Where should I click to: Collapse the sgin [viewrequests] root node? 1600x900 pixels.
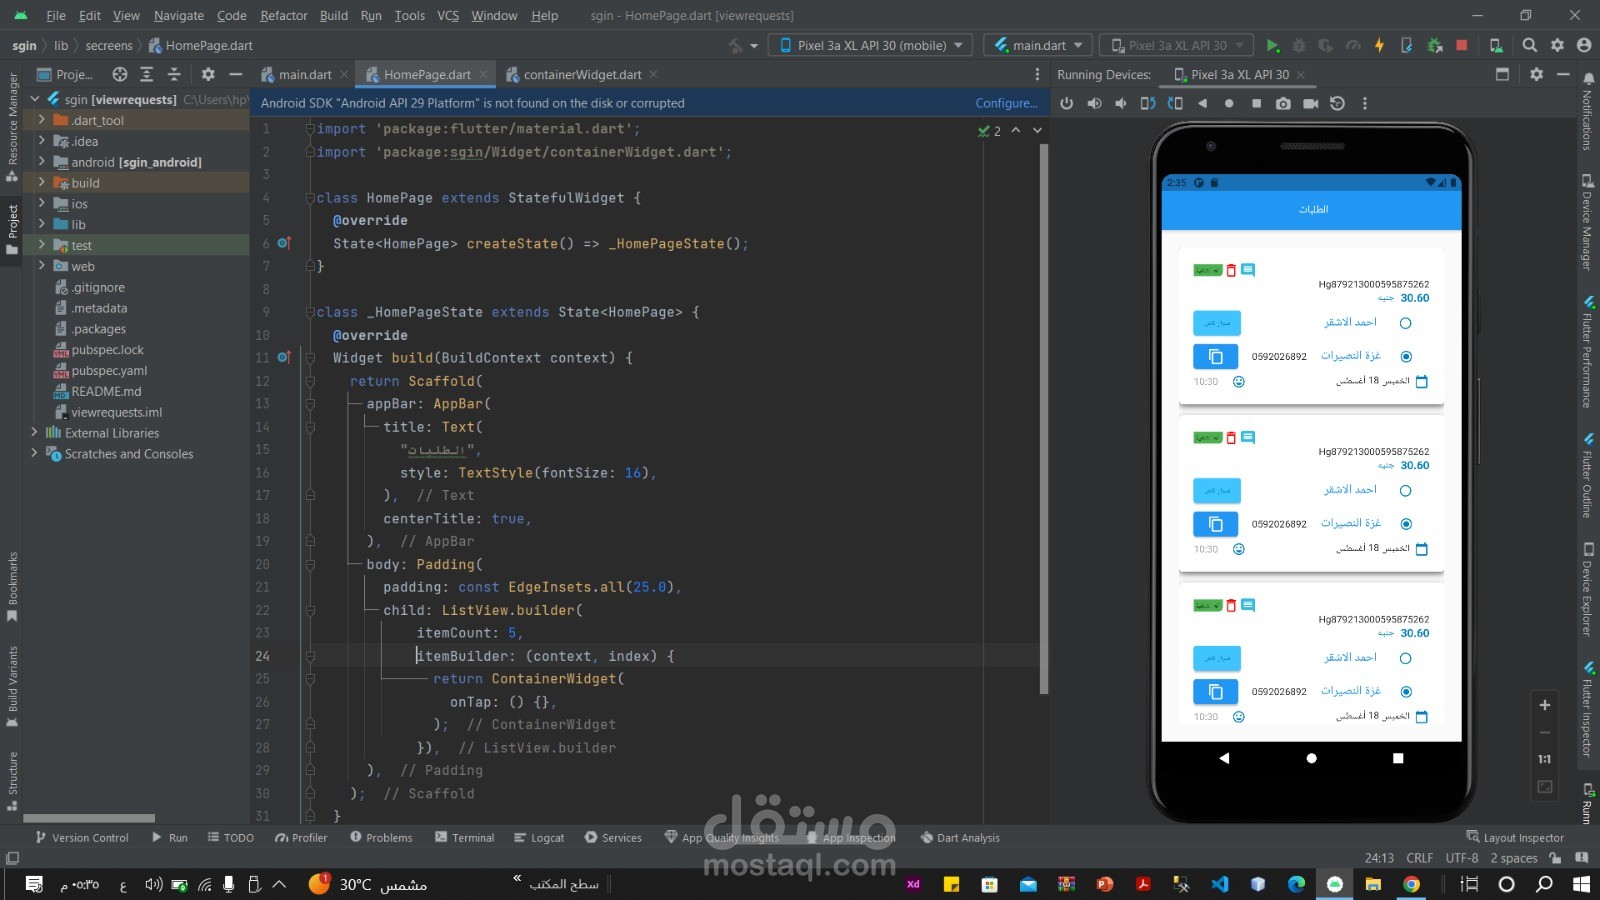(x=35, y=99)
